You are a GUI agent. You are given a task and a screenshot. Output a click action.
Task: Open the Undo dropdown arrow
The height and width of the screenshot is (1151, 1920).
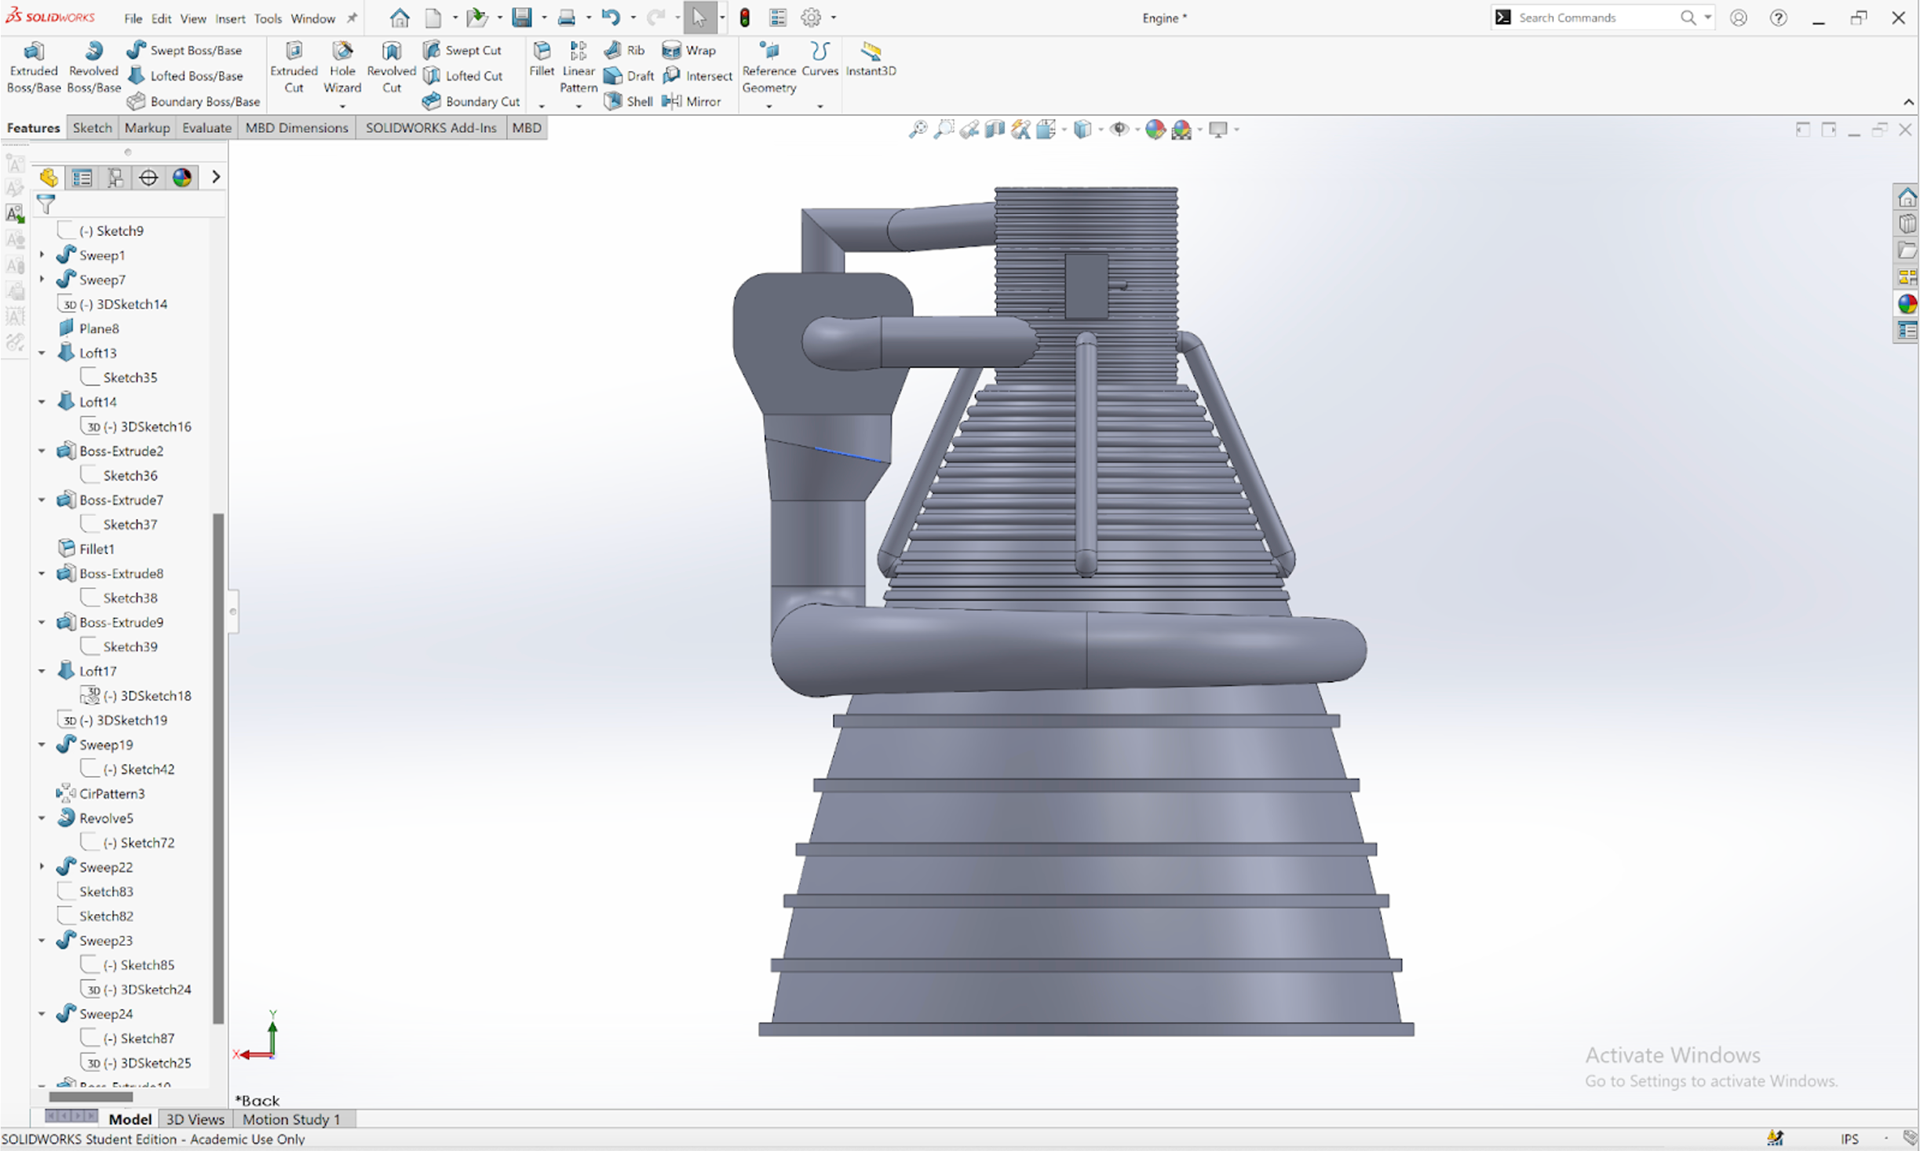click(633, 18)
